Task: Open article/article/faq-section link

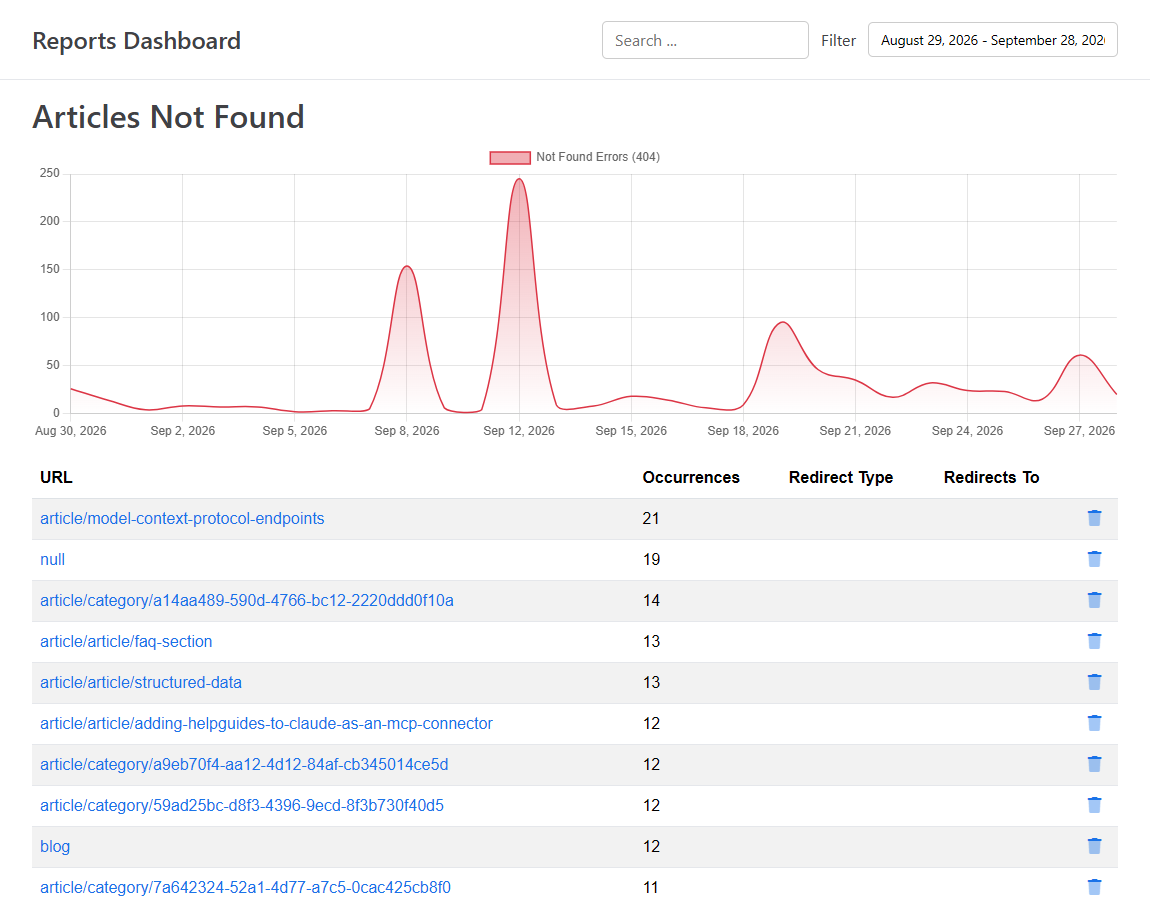Action: (126, 642)
